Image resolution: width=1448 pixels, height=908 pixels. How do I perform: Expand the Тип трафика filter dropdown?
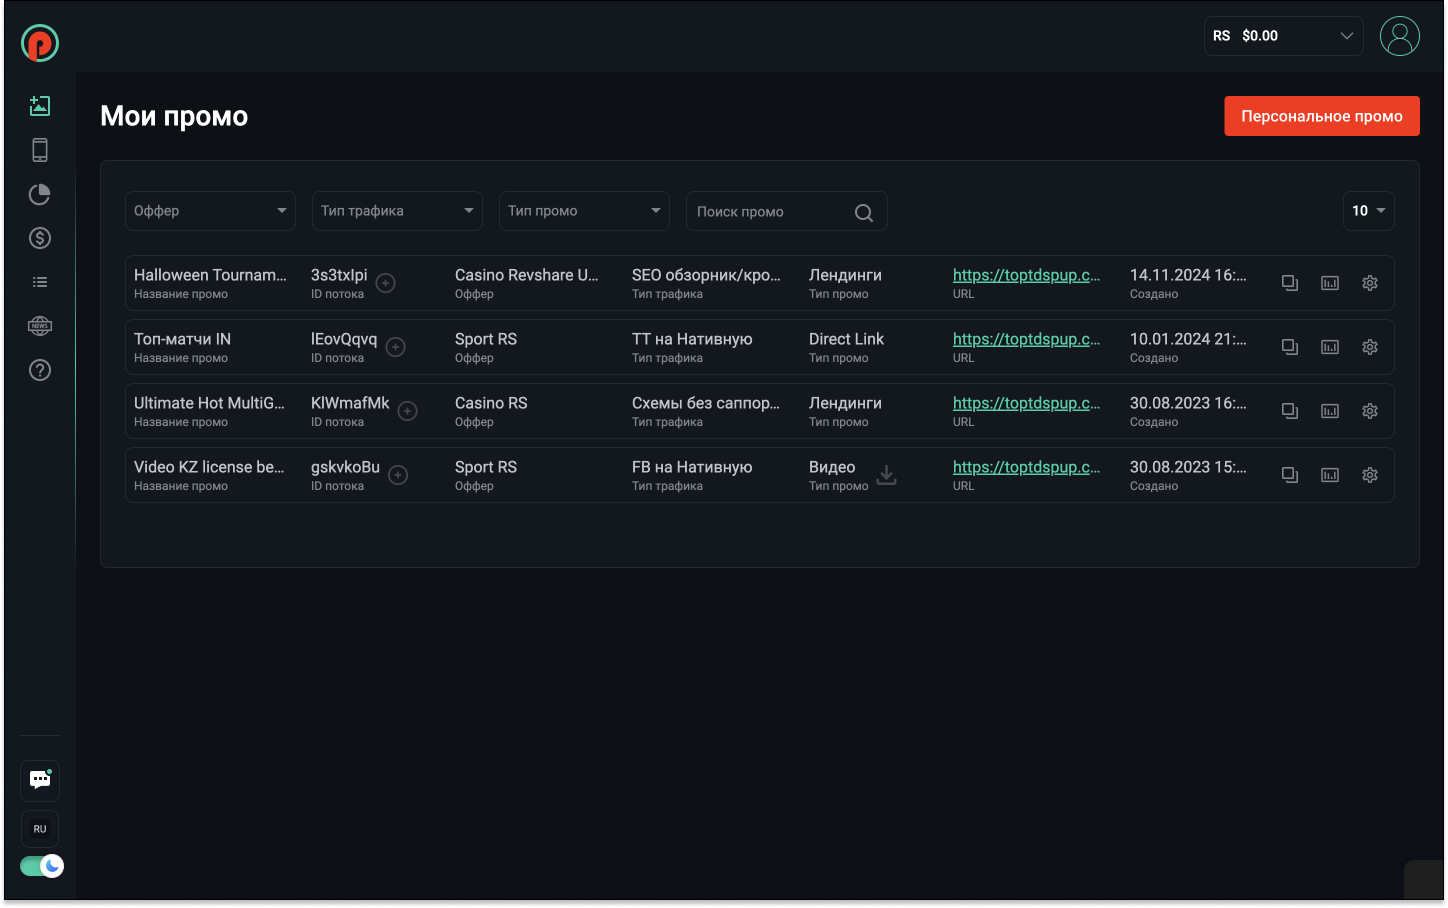(x=397, y=211)
